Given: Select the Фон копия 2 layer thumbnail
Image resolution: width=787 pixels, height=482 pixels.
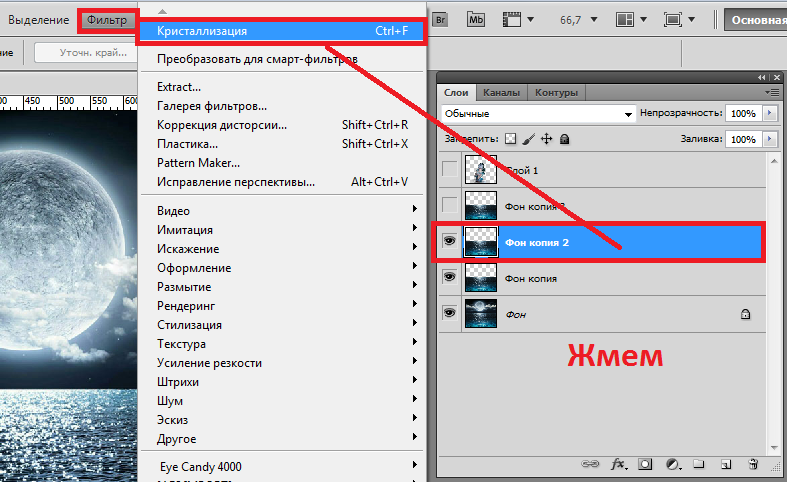Looking at the screenshot, I should point(481,241).
